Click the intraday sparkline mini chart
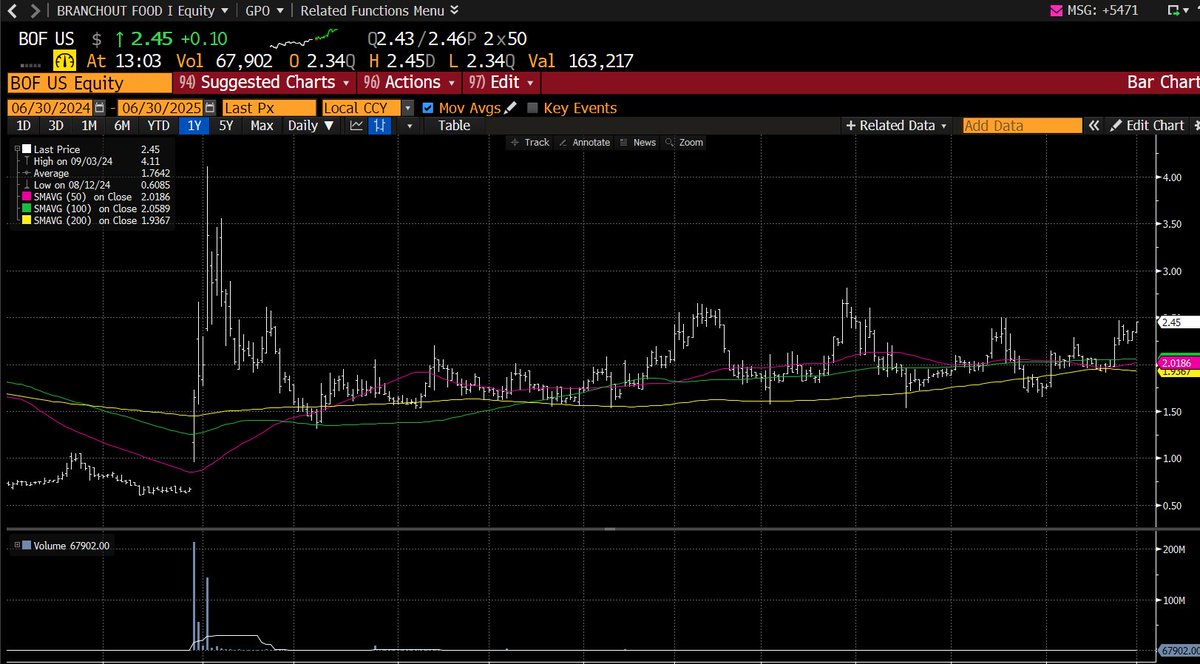This screenshot has height=664, width=1200. (306, 39)
